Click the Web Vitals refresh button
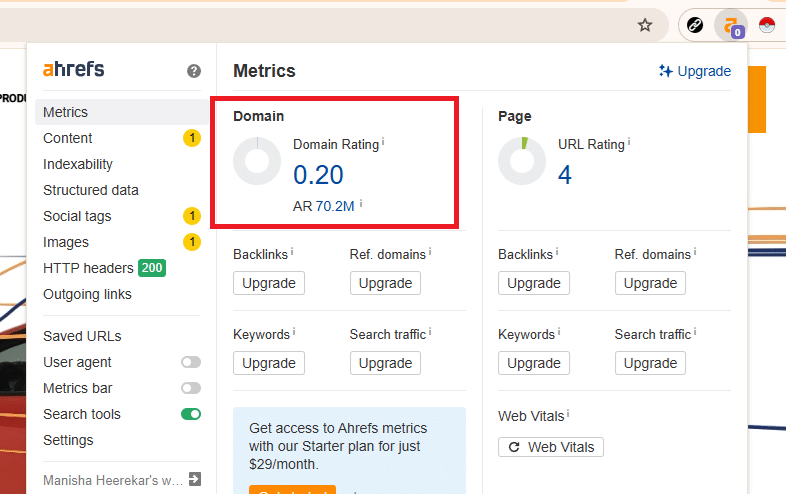The image size is (786, 494). click(x=550, y=447)
